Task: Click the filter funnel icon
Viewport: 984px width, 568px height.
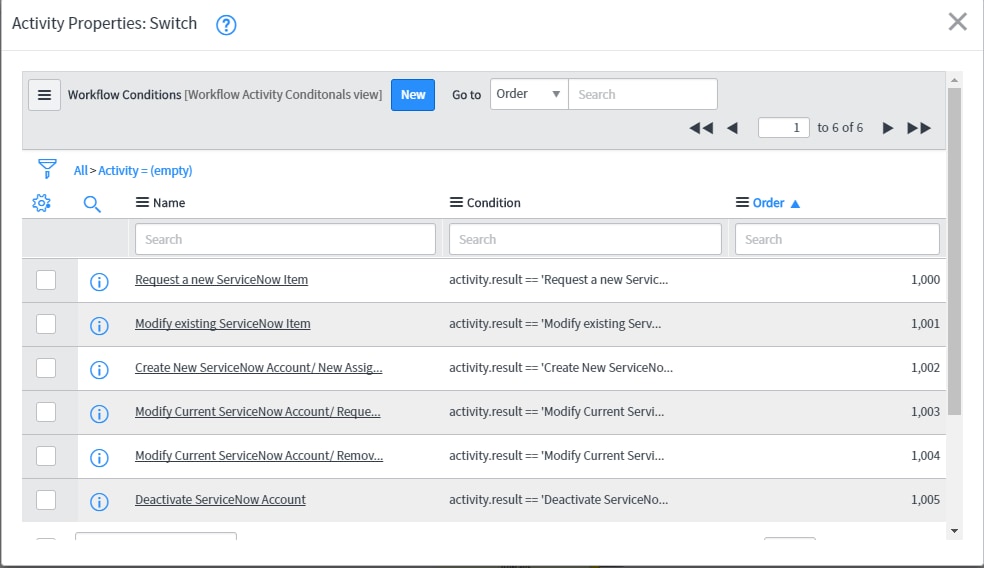Action: 47,169
